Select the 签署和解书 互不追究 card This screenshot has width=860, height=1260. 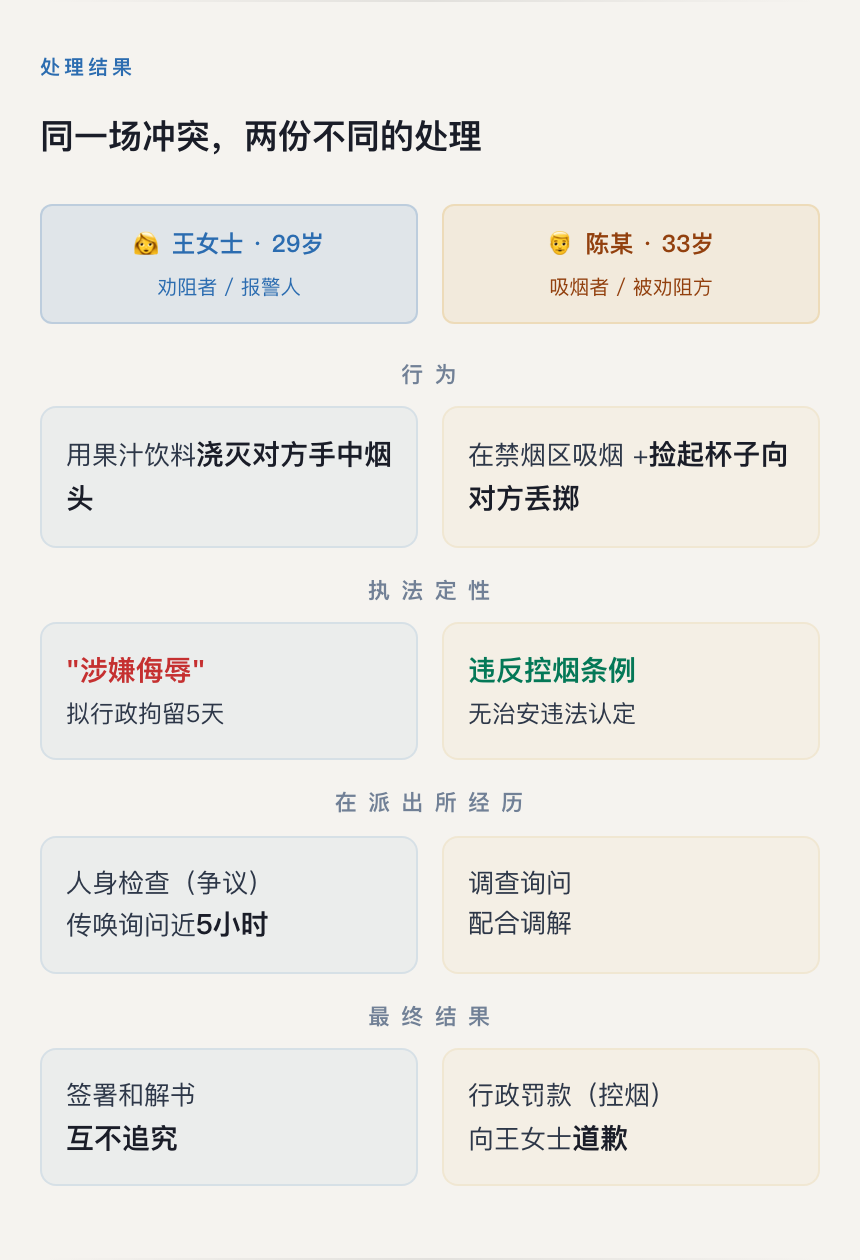229,1116
